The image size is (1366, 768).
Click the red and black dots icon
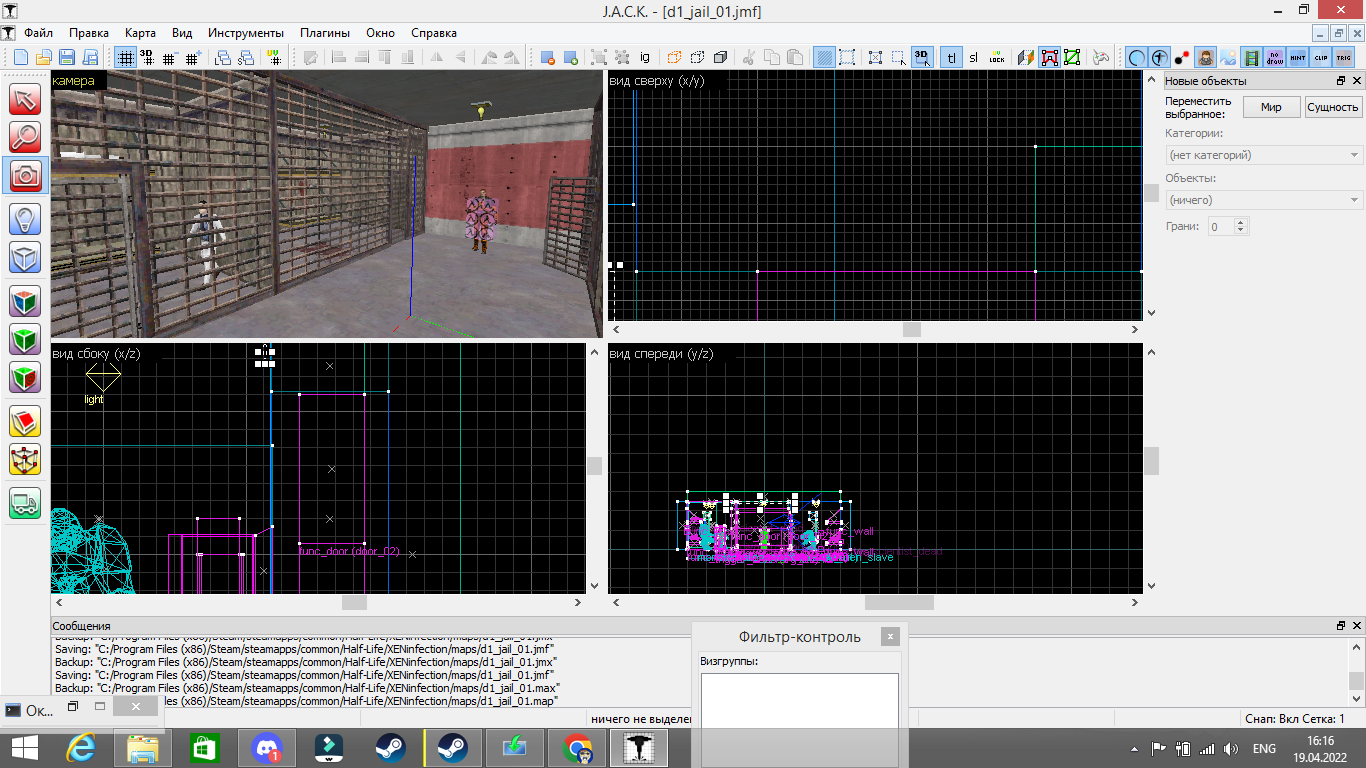pos(1183,57)
